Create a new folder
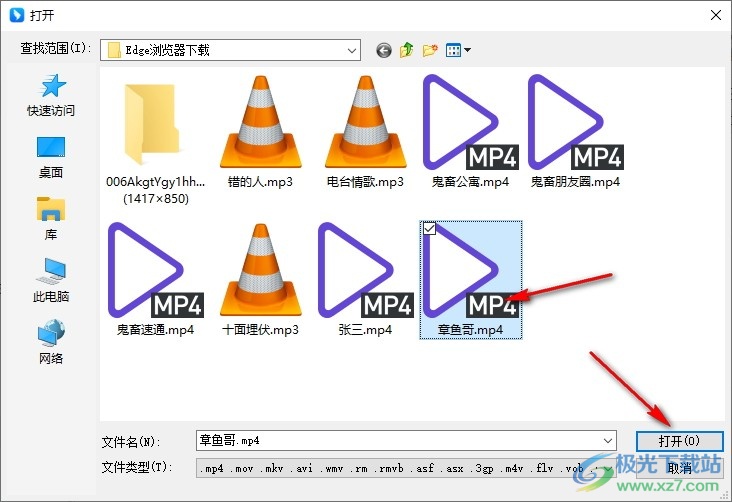The height and width of the screenshot is (502, 732). pos(430,49)
